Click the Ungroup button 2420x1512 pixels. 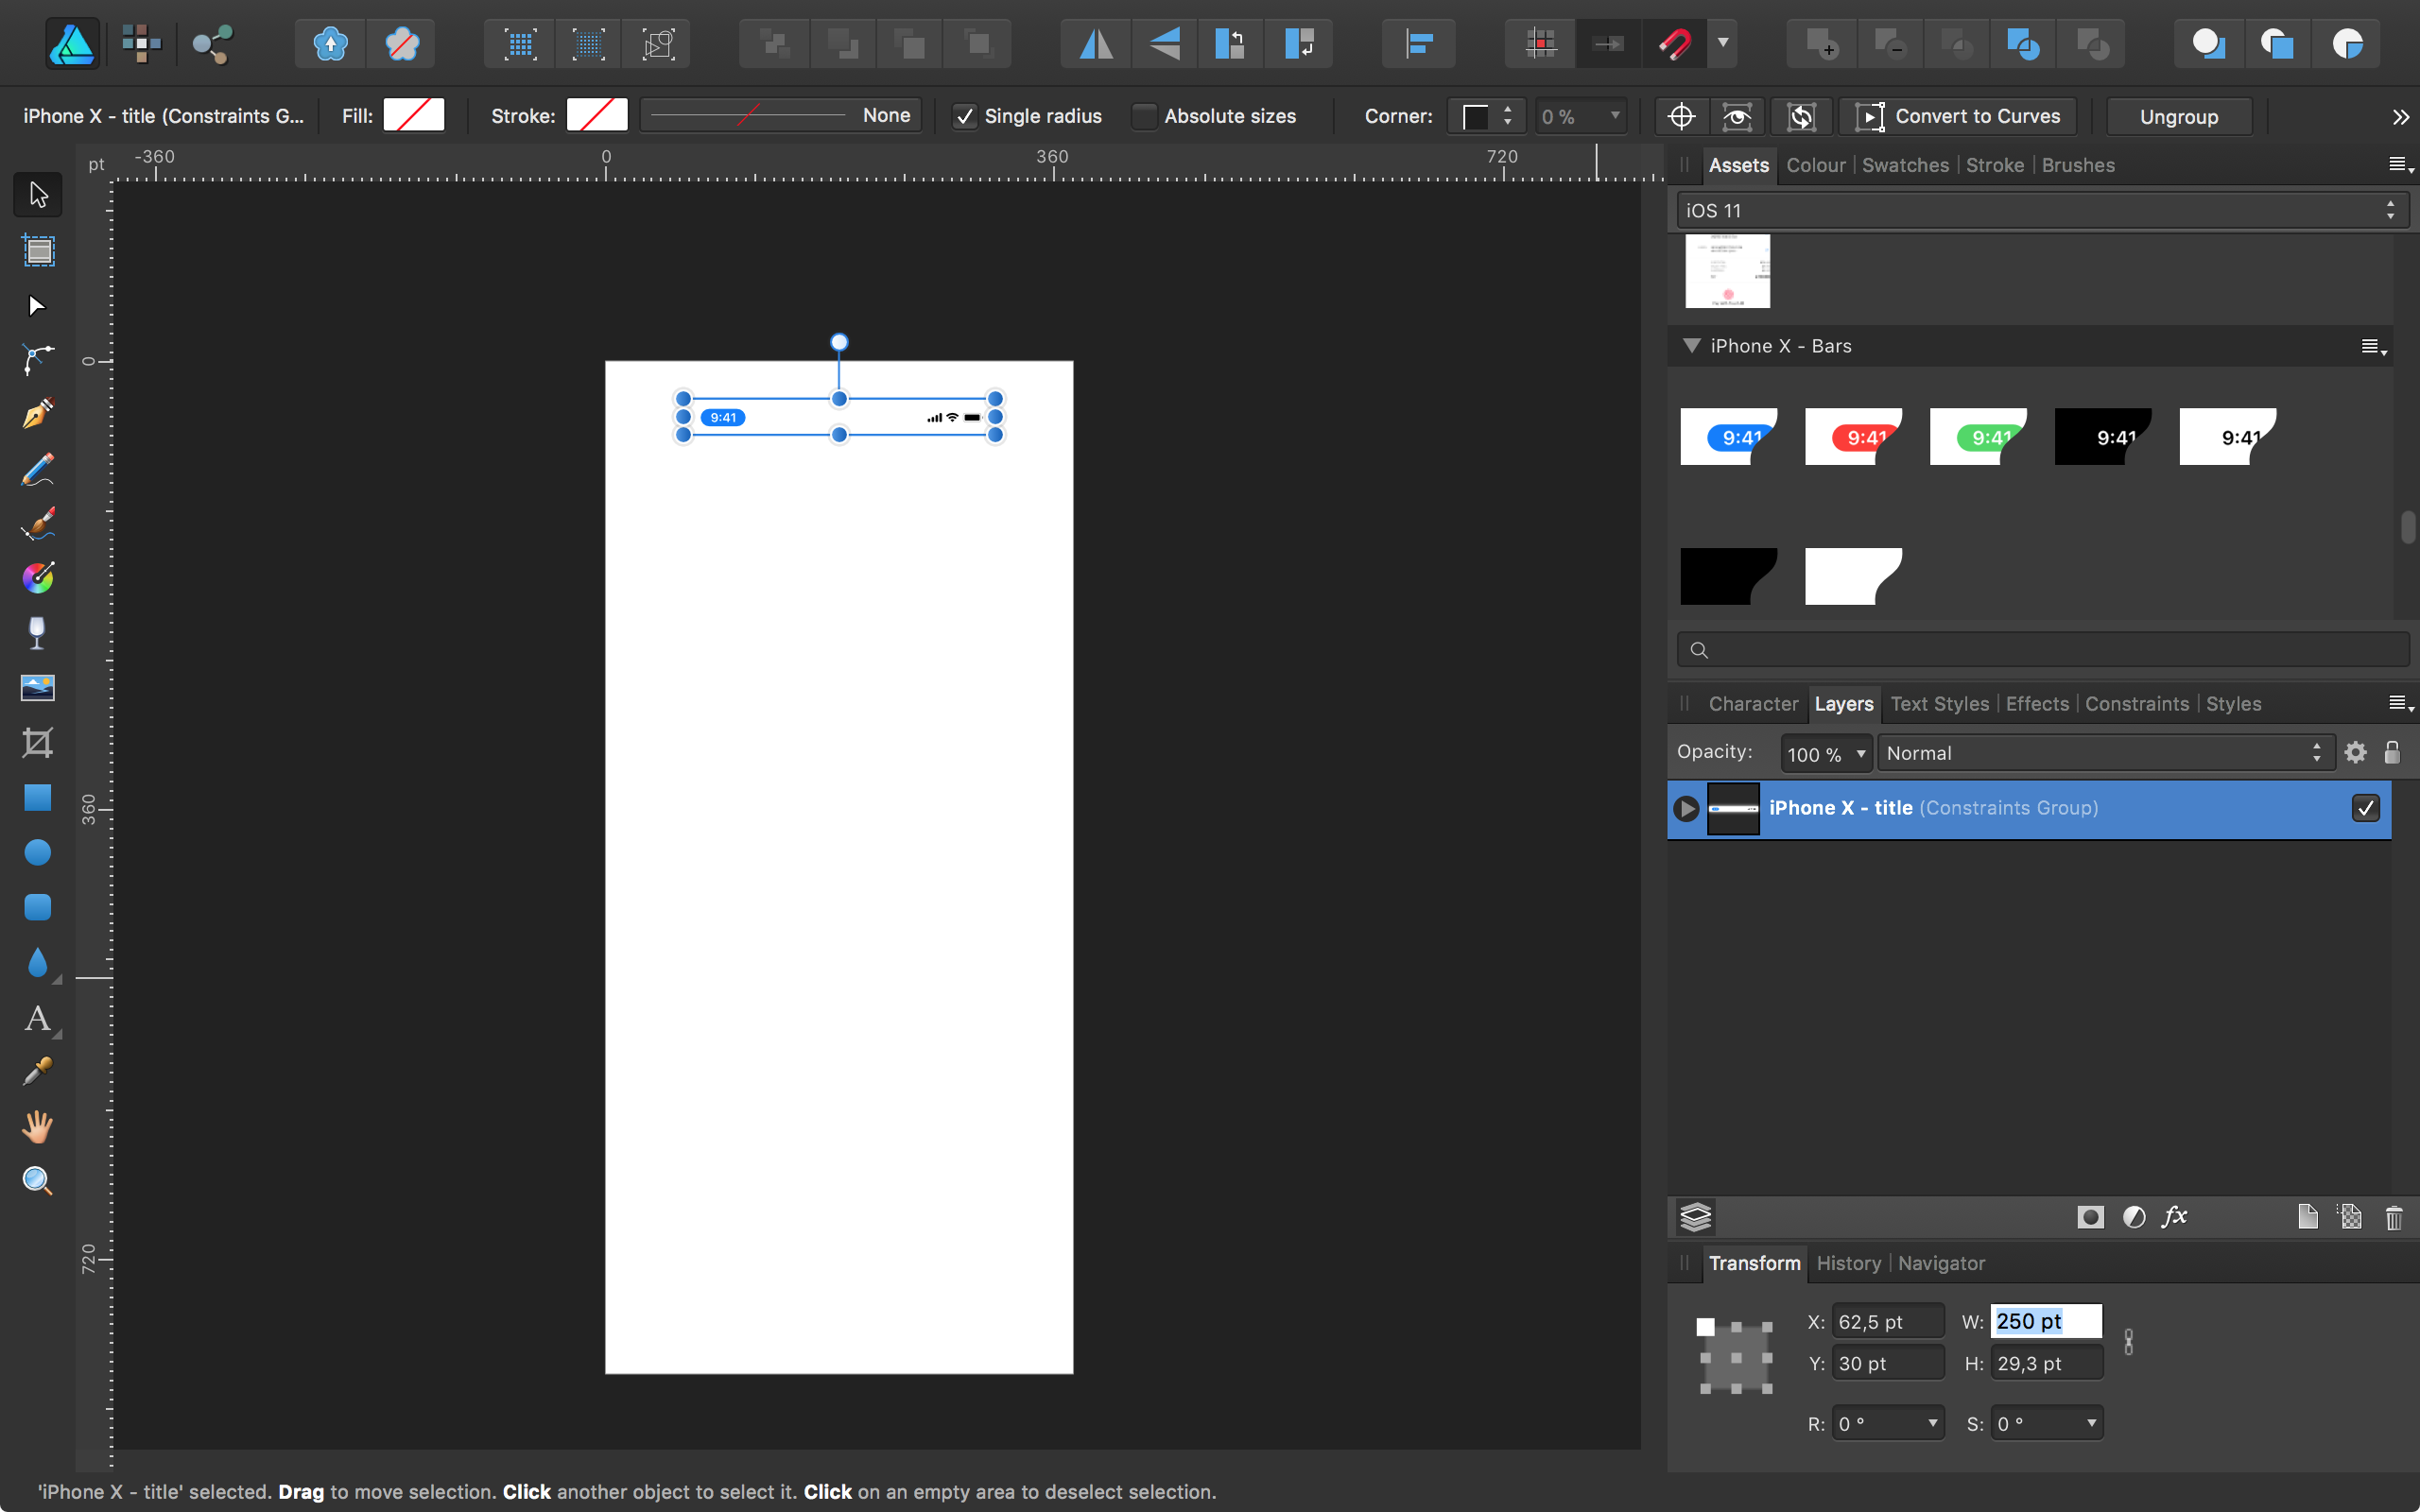2179,117
